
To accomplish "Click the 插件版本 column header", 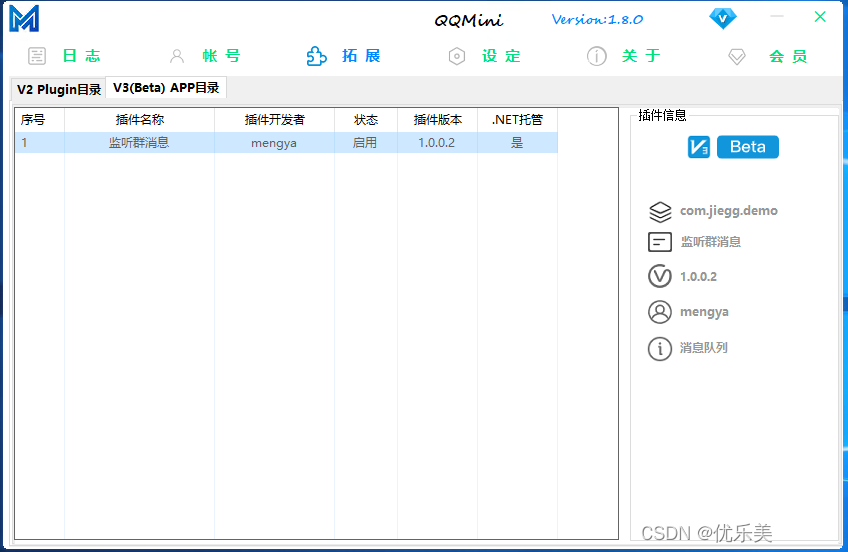I will 438,120.
